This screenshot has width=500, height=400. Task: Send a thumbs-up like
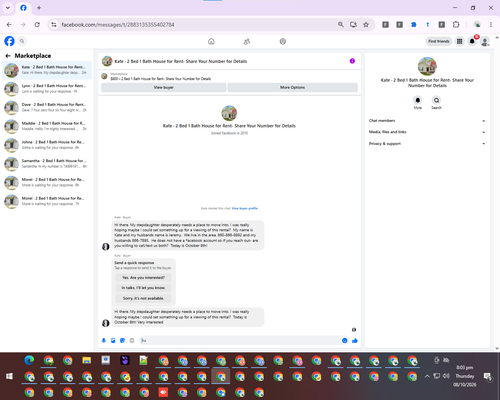(x=355, y=340)
